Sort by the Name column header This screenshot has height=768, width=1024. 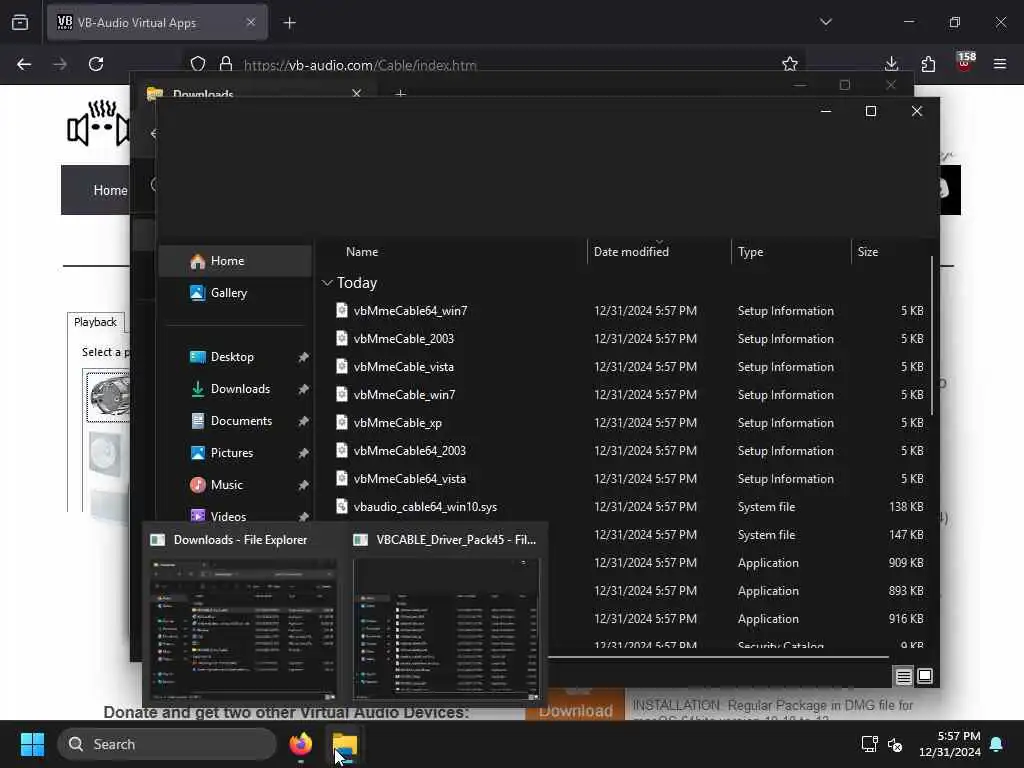[362, 252]
